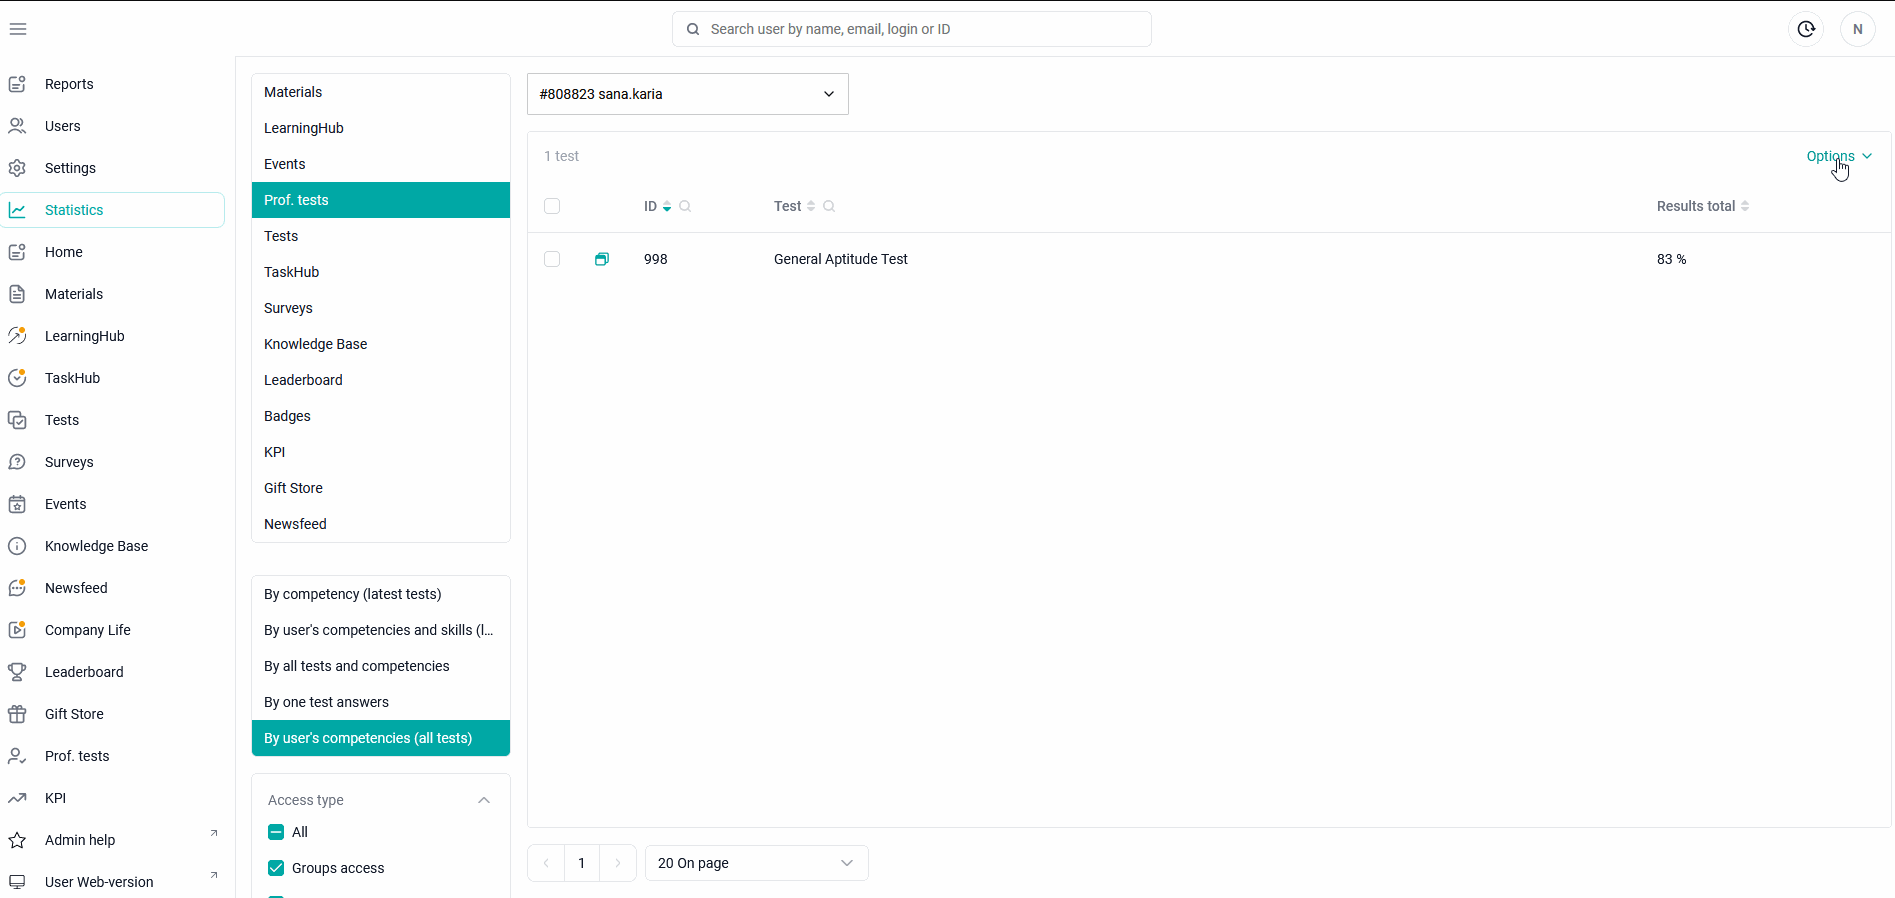The width and height of the screenshot is (1895, 898).
Task: Open the Options dropdown
Action: pyautogui.click(x=1839, y=156)
